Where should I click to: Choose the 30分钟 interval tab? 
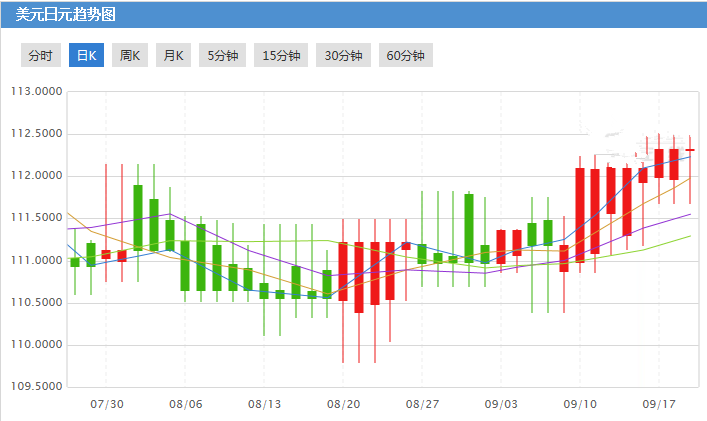click(343, 56)
